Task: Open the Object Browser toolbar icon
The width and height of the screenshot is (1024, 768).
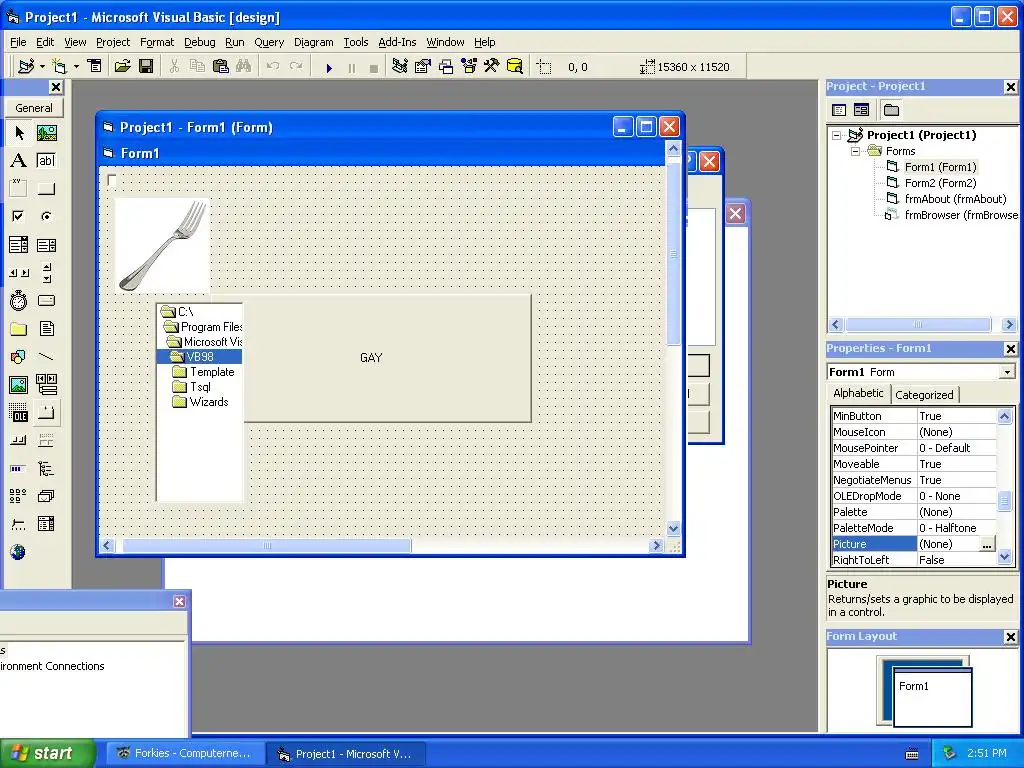Action: [469, 67]
